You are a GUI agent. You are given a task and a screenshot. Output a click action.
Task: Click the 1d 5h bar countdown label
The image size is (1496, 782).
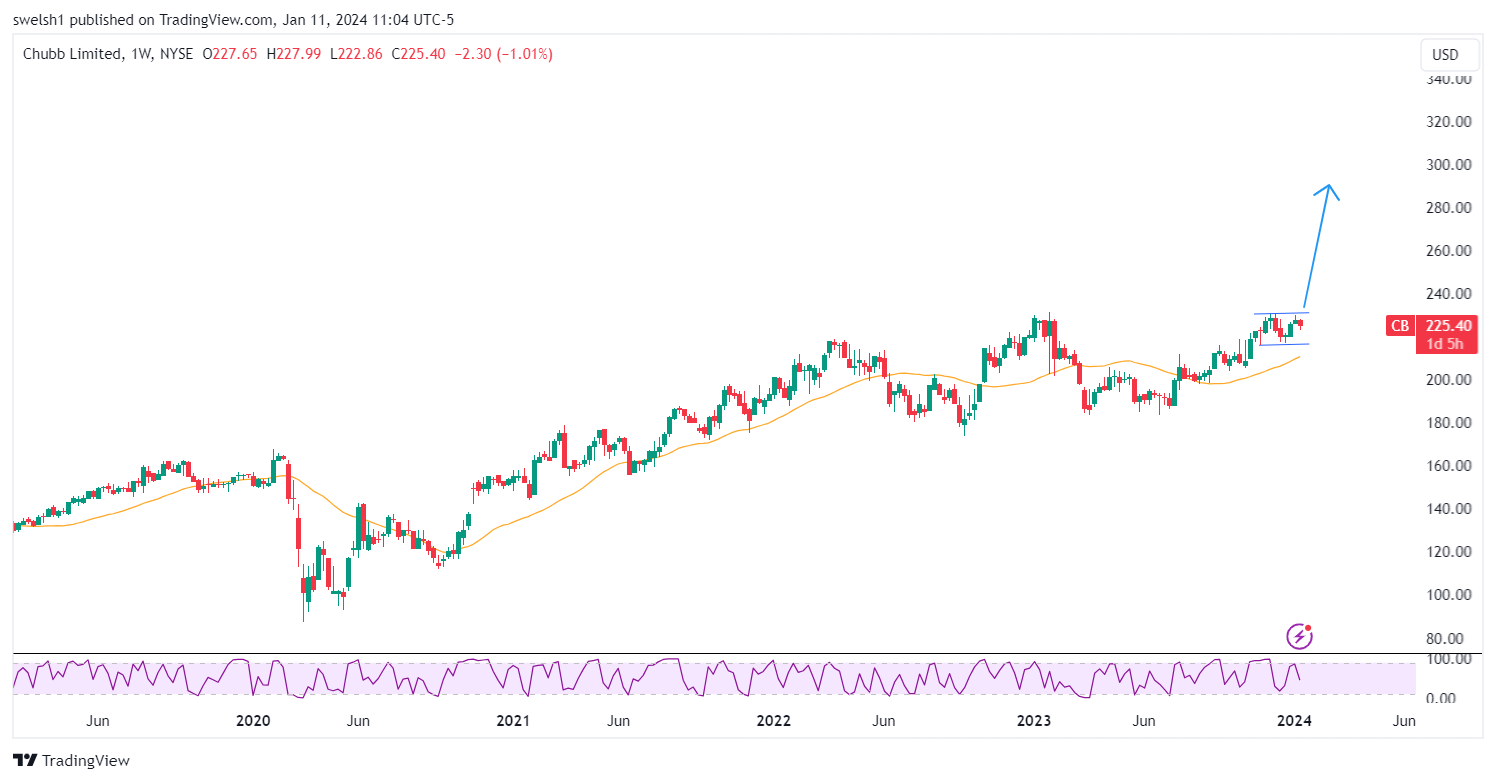(x=1446, y=344)
